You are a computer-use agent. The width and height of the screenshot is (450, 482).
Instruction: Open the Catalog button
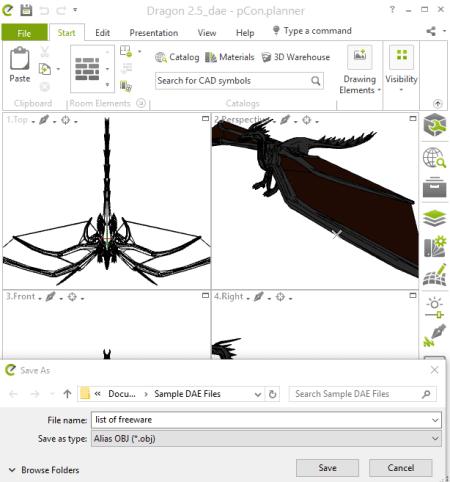click(177, 57)
